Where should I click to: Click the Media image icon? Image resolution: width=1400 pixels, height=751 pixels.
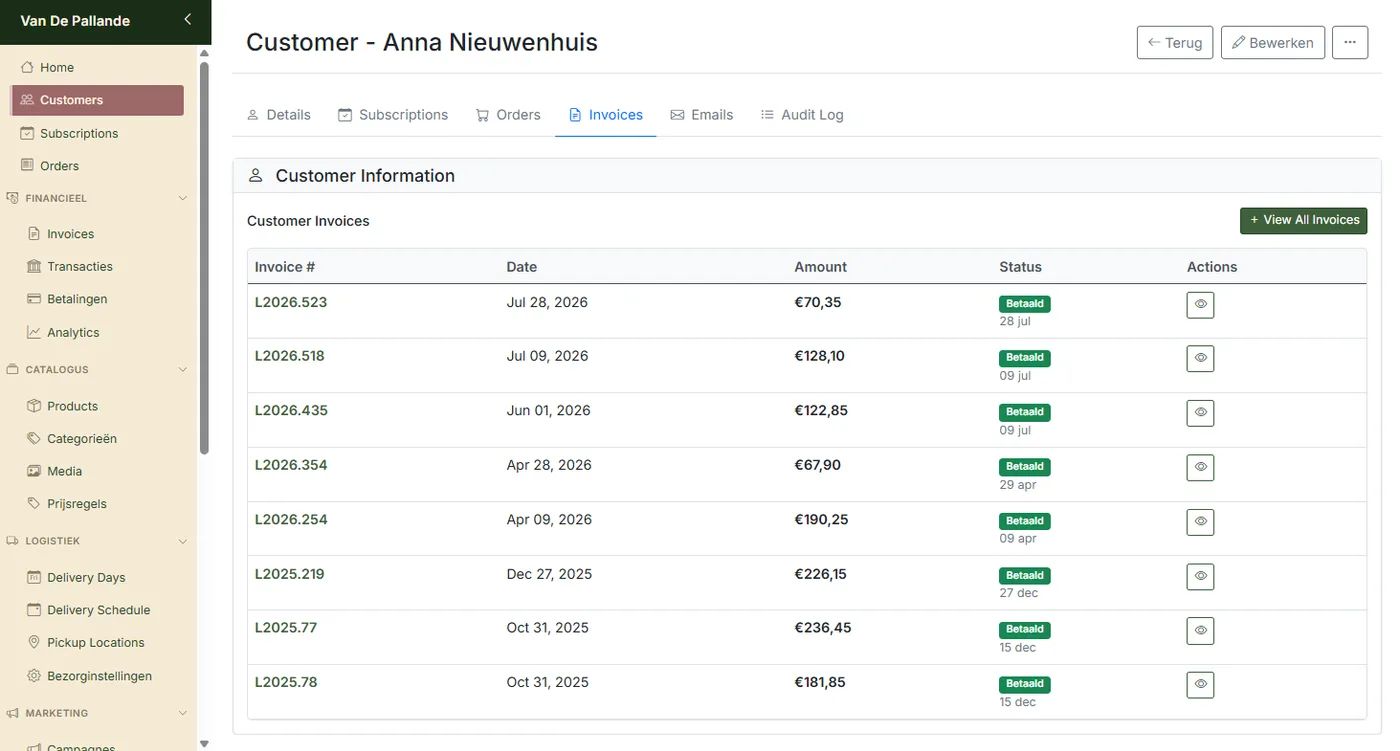pyautogui.click(x=34, y=471)
